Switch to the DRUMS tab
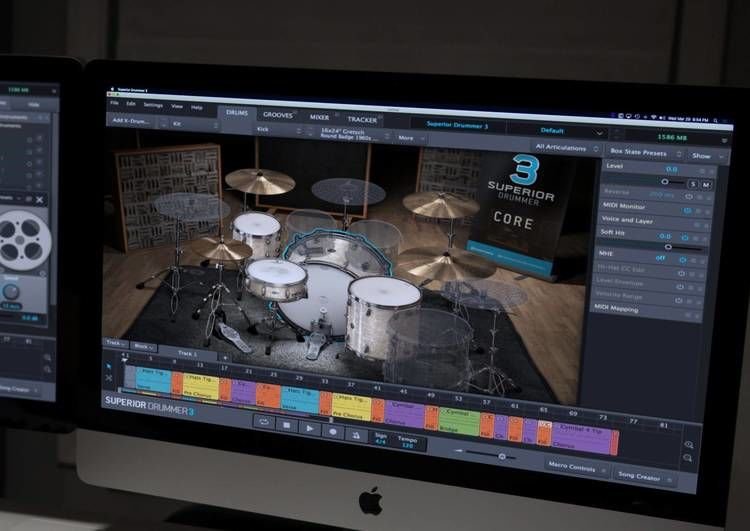The height and width of the screenshot is (531, 750). click(237, 112)
